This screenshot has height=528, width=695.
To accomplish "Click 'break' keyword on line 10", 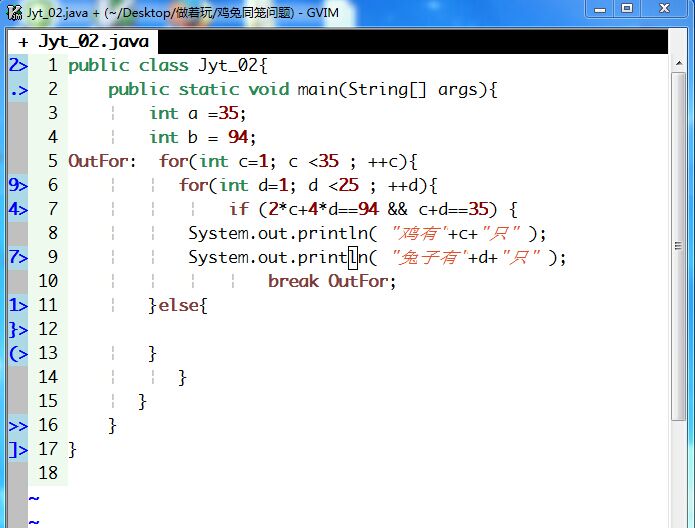I will [x=293, y=282].
